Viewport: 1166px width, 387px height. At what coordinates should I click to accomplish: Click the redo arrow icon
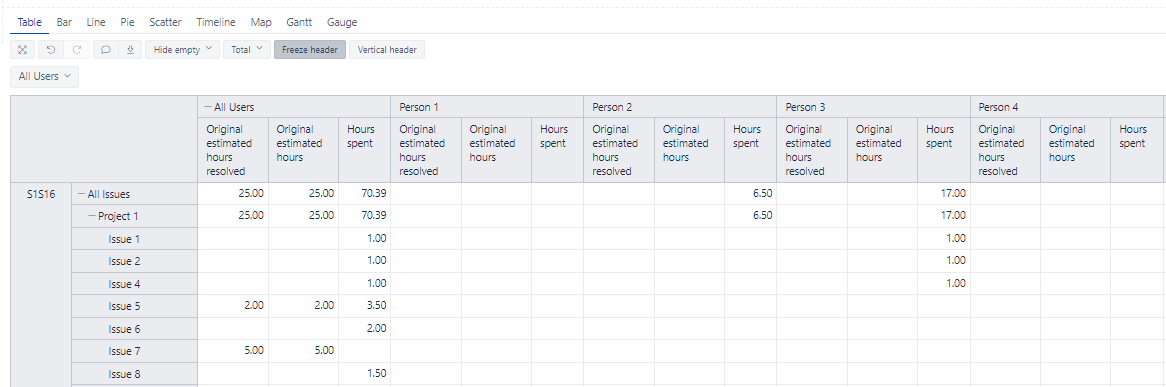click(x=77, y=50)
